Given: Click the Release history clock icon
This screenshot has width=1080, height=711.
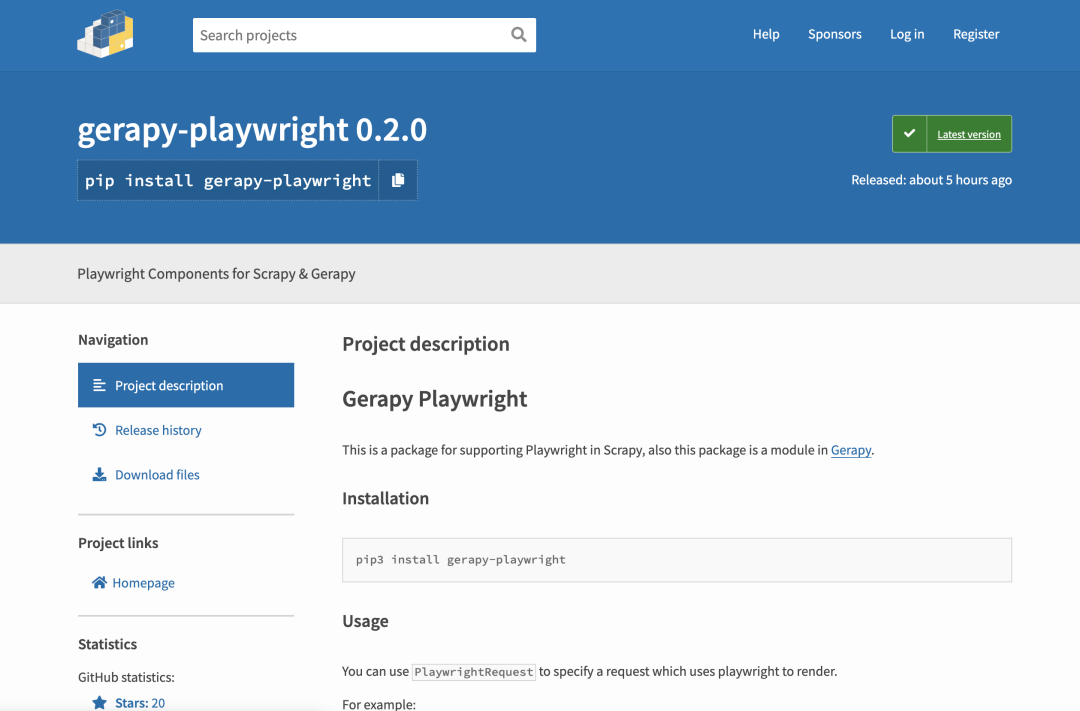Looking at the screenshot, I should (x=99, y=430).
